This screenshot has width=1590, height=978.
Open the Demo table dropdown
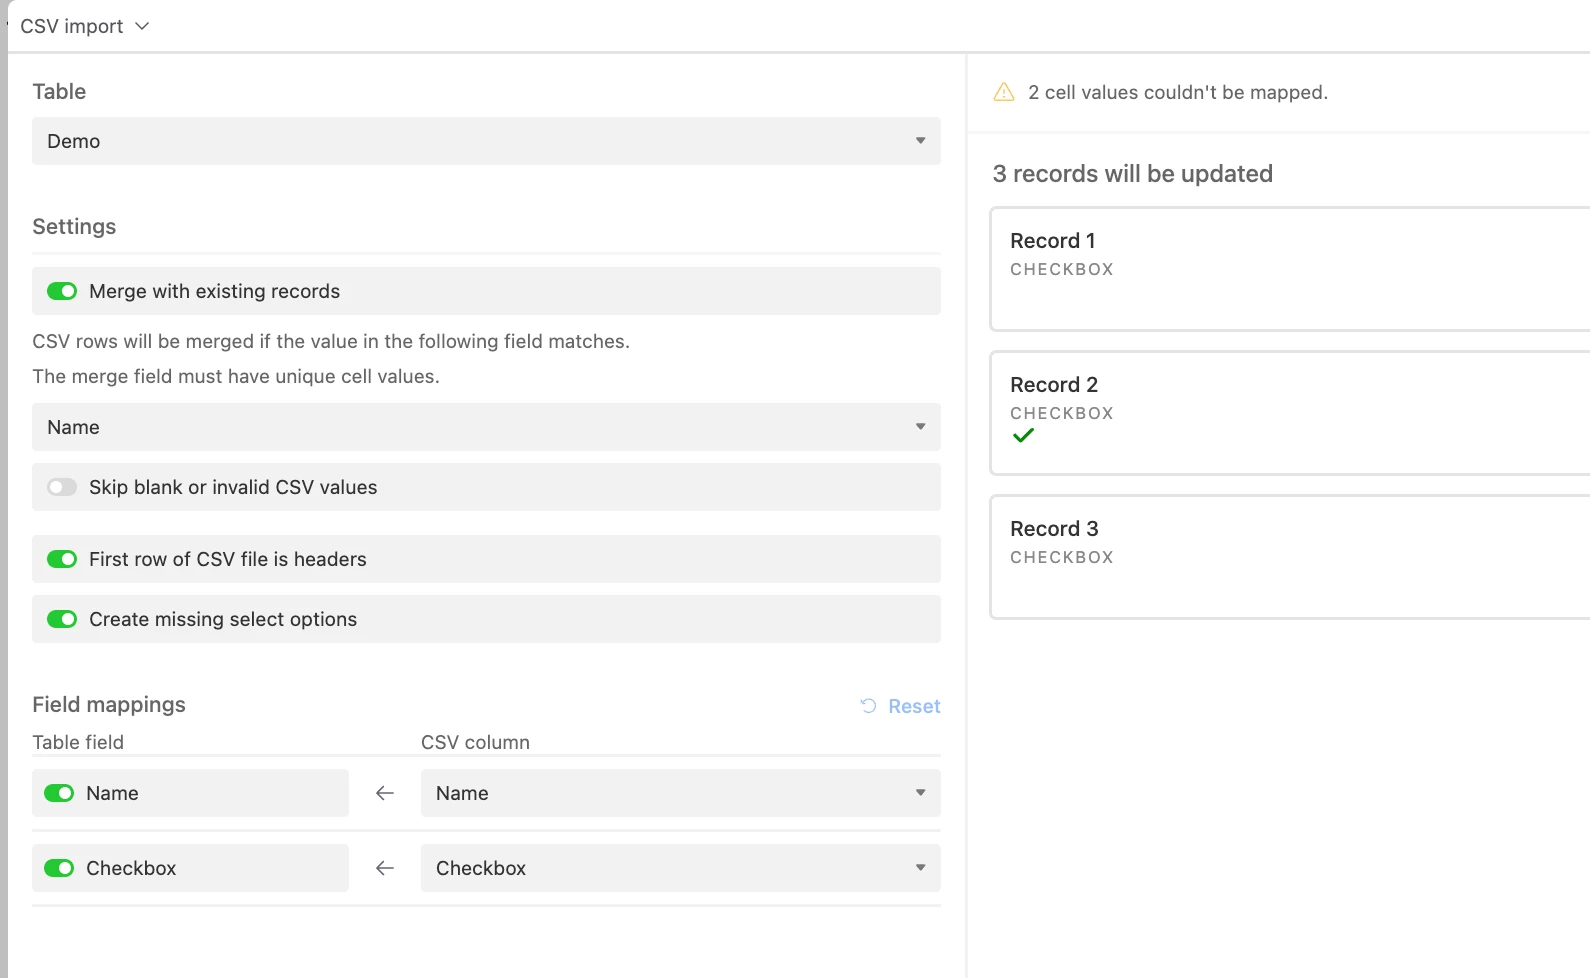[x=486, y=141]
